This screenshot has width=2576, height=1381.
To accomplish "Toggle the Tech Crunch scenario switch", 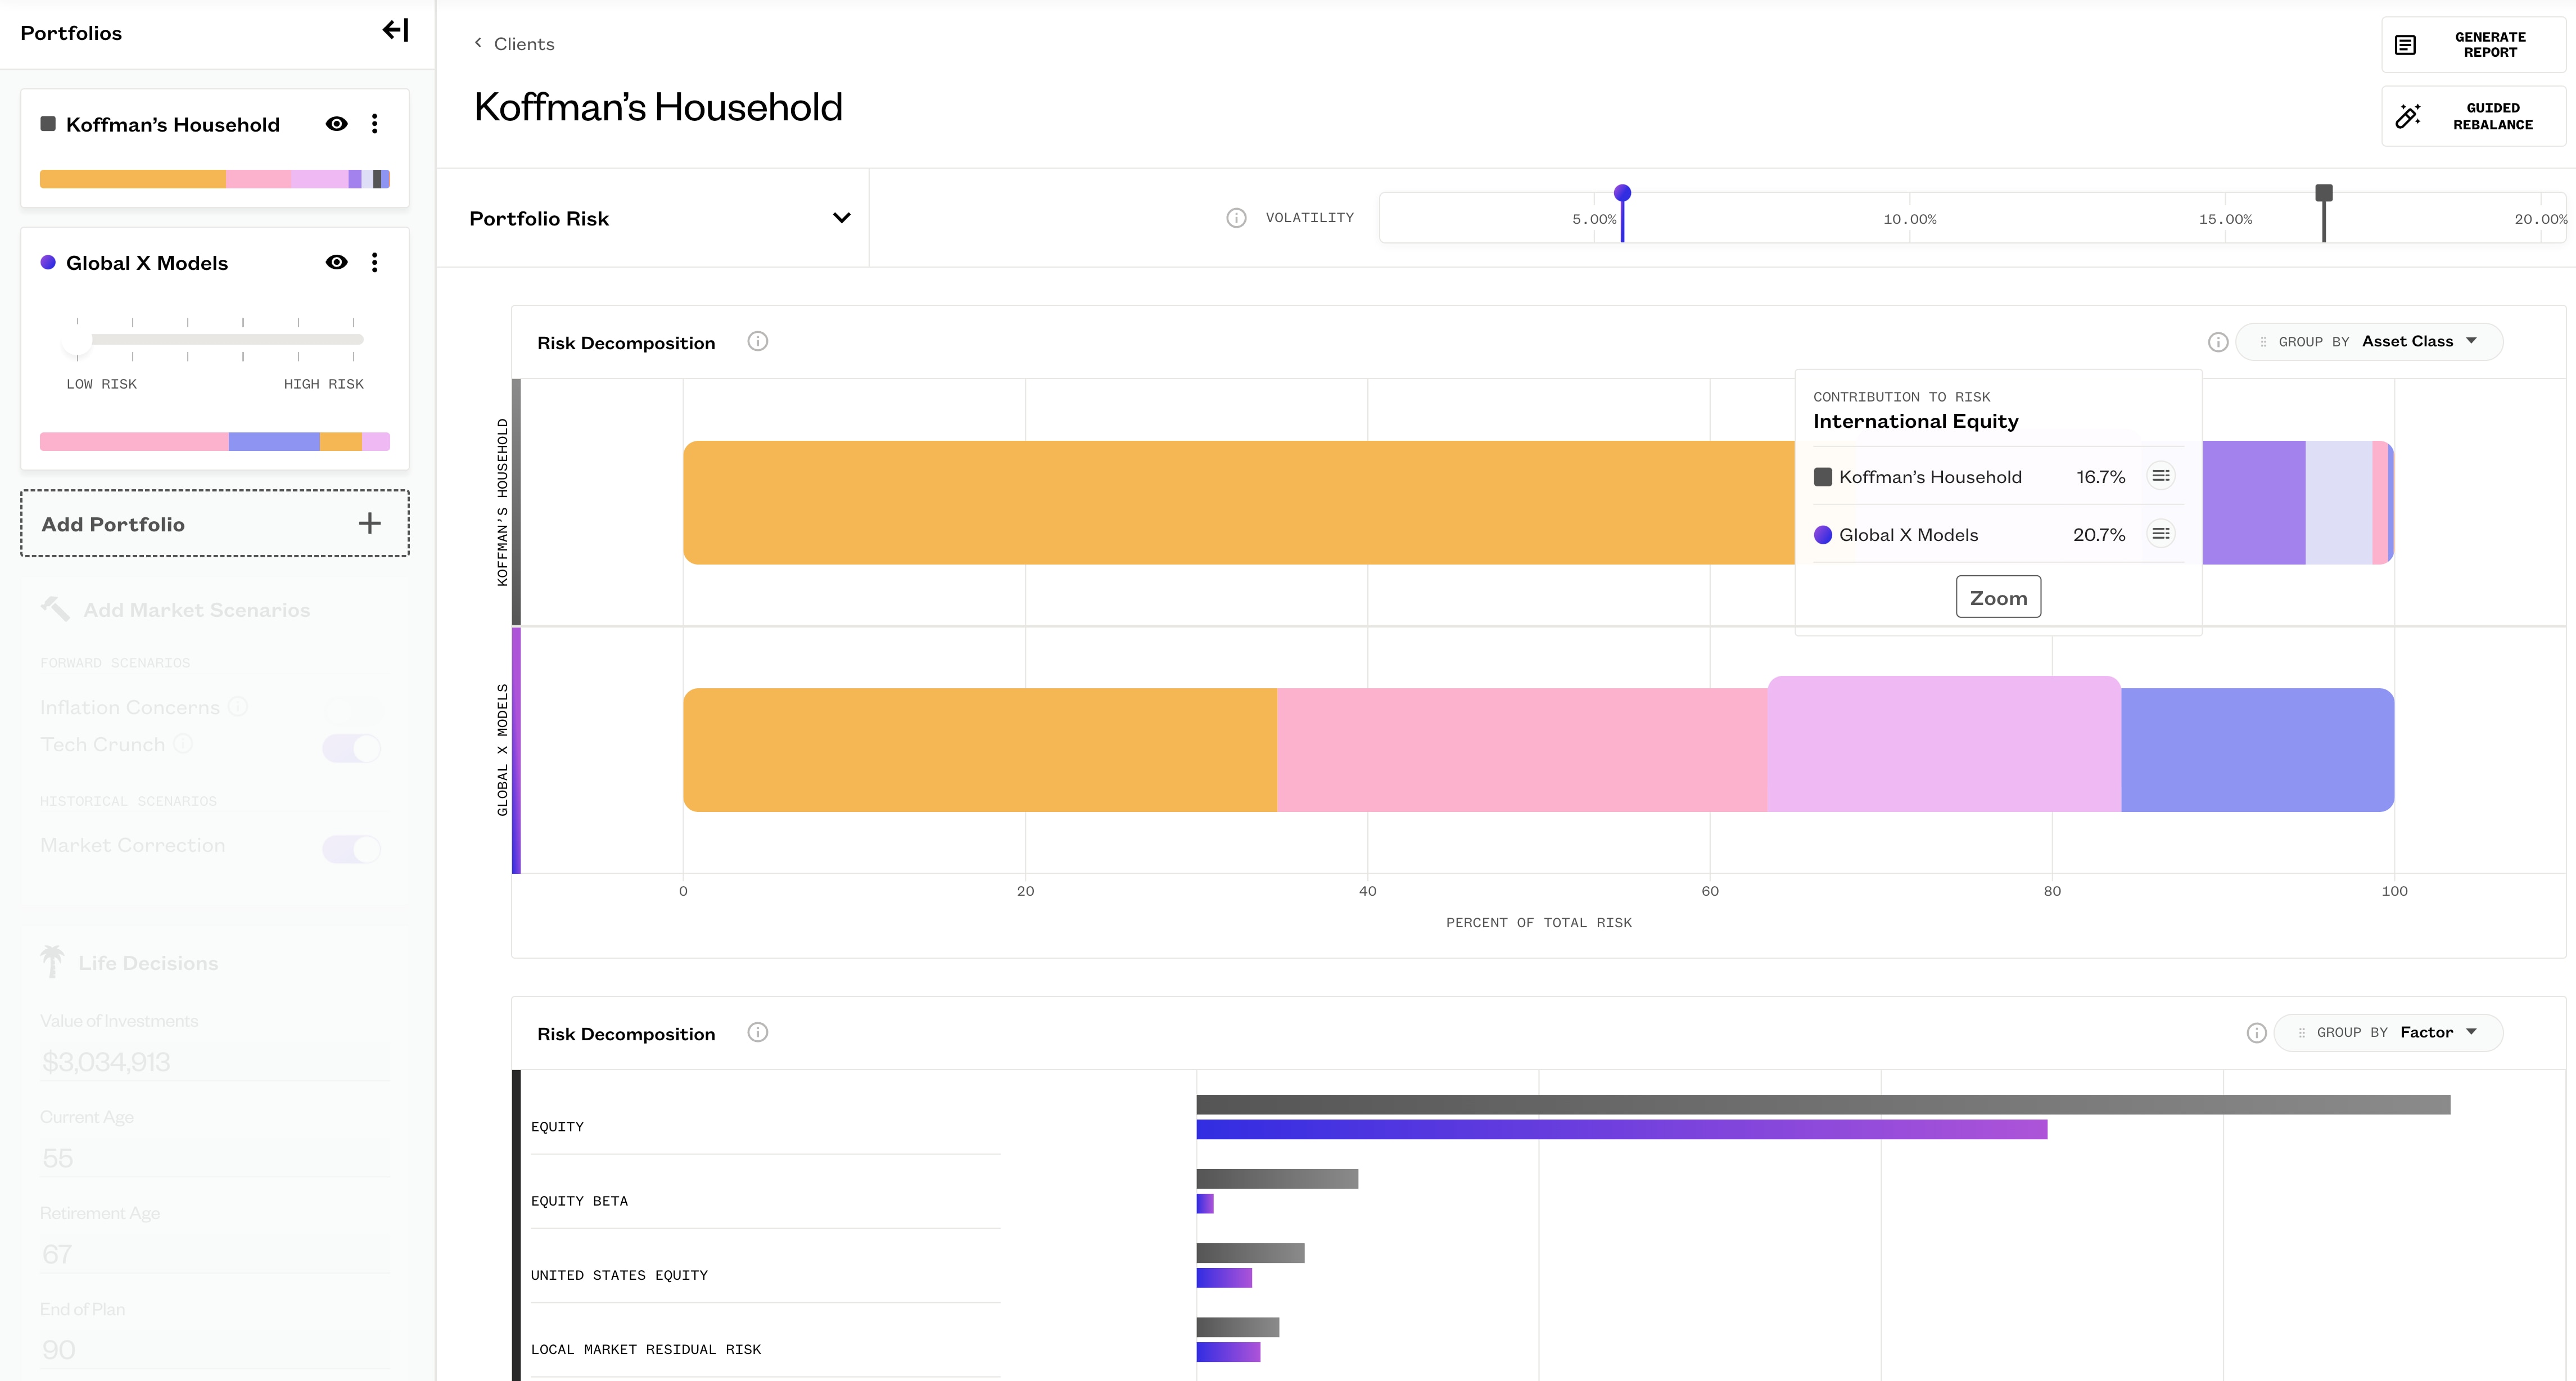I will (x=352, y=747).
